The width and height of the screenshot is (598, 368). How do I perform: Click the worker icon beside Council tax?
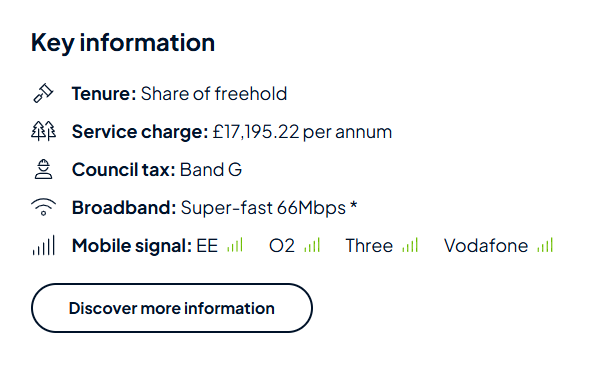(x=43, y=169)
